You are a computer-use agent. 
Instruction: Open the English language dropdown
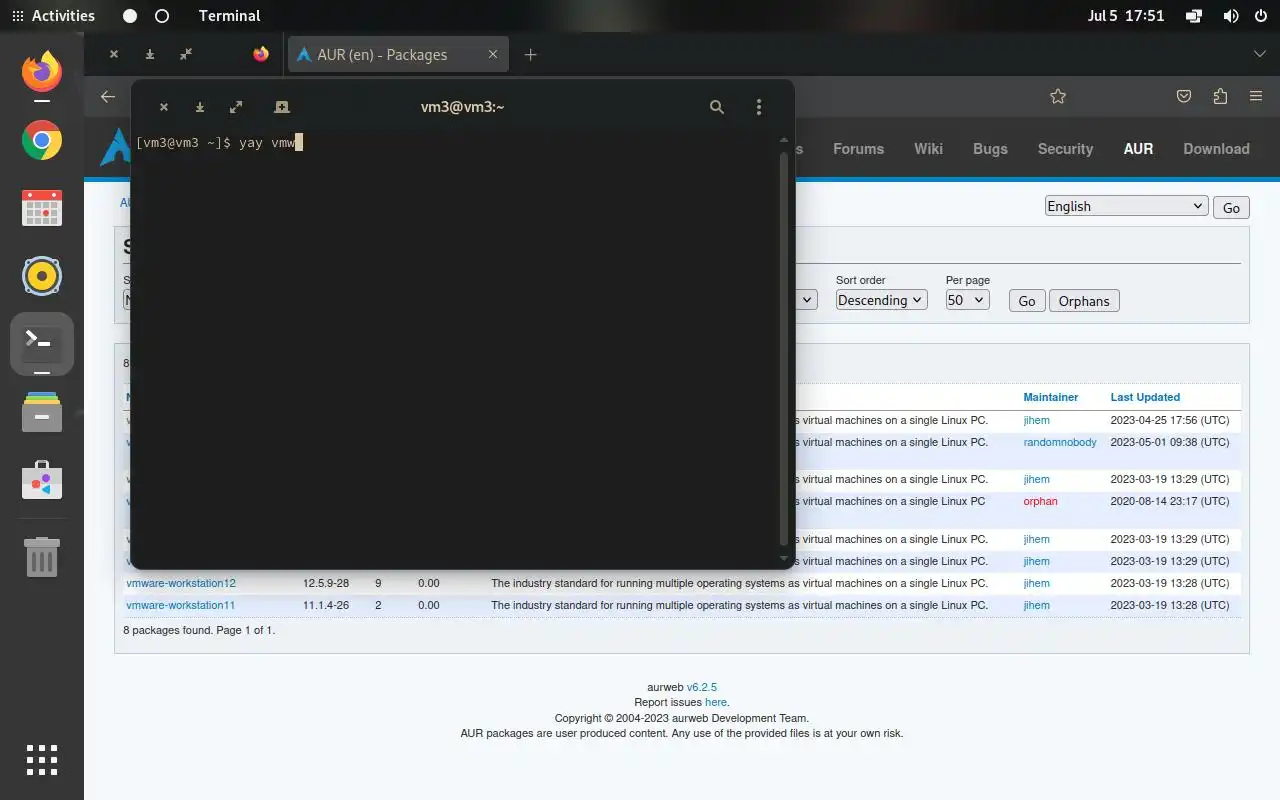(x=1126, y=206)
